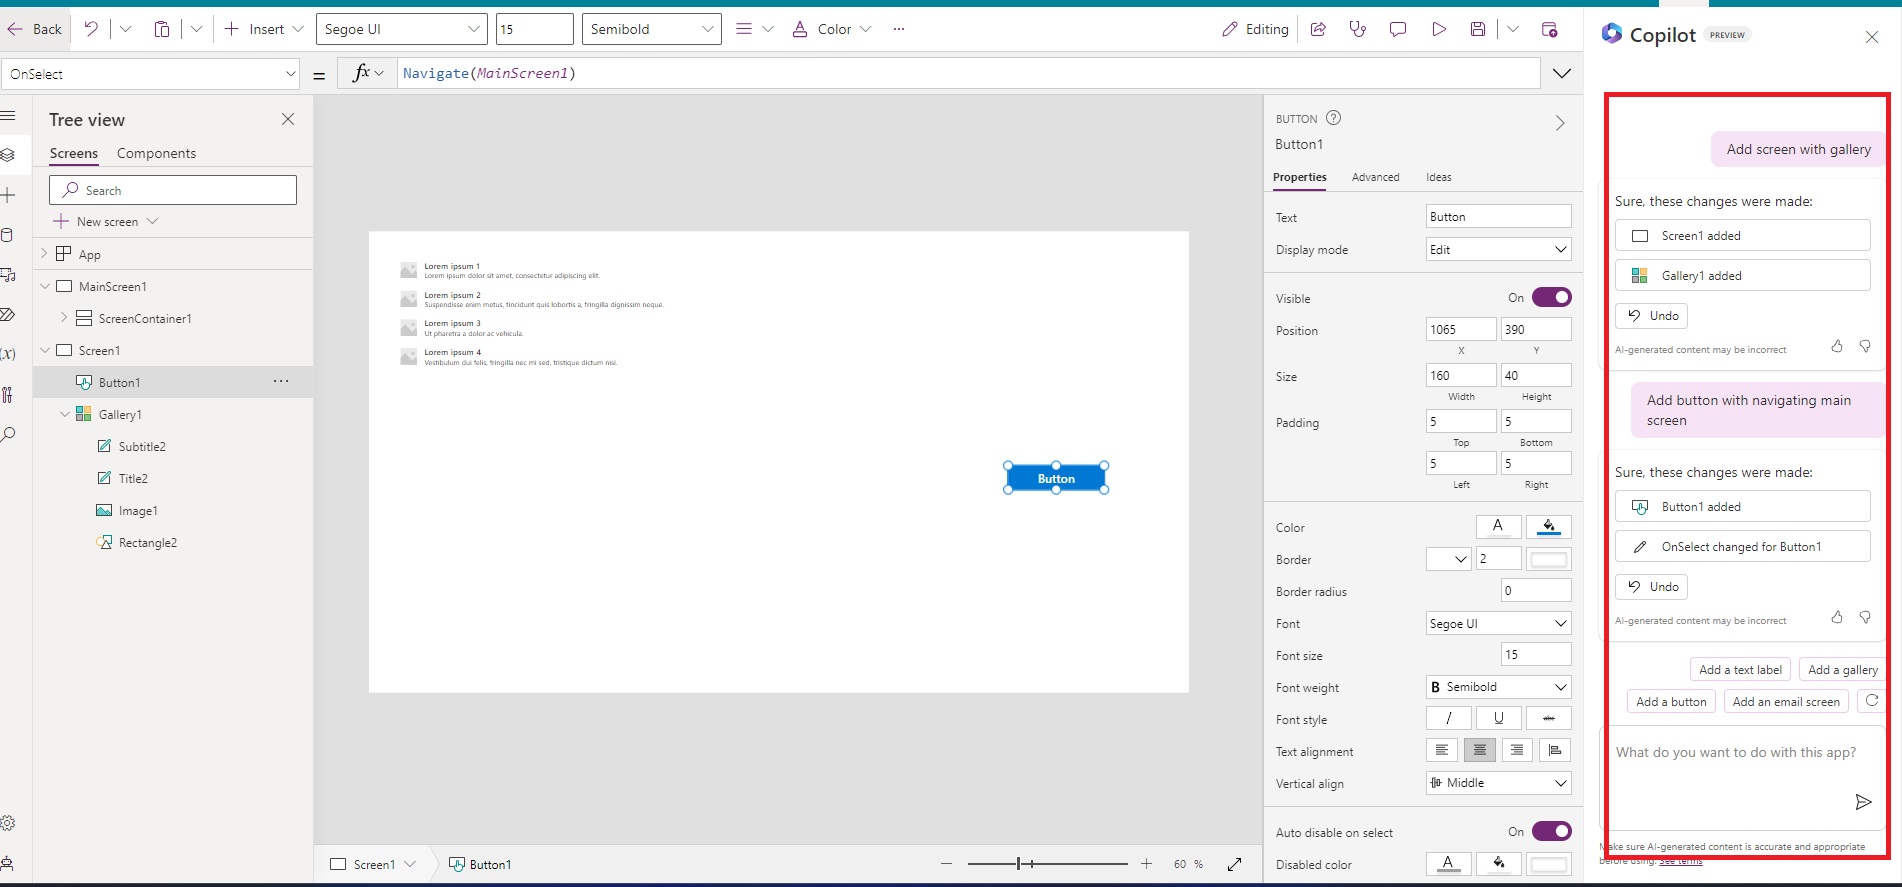Click the Add an email screen suggestion
Image resolution: width=1902 pixels, height=887 pixels.
pos(1785,702)
